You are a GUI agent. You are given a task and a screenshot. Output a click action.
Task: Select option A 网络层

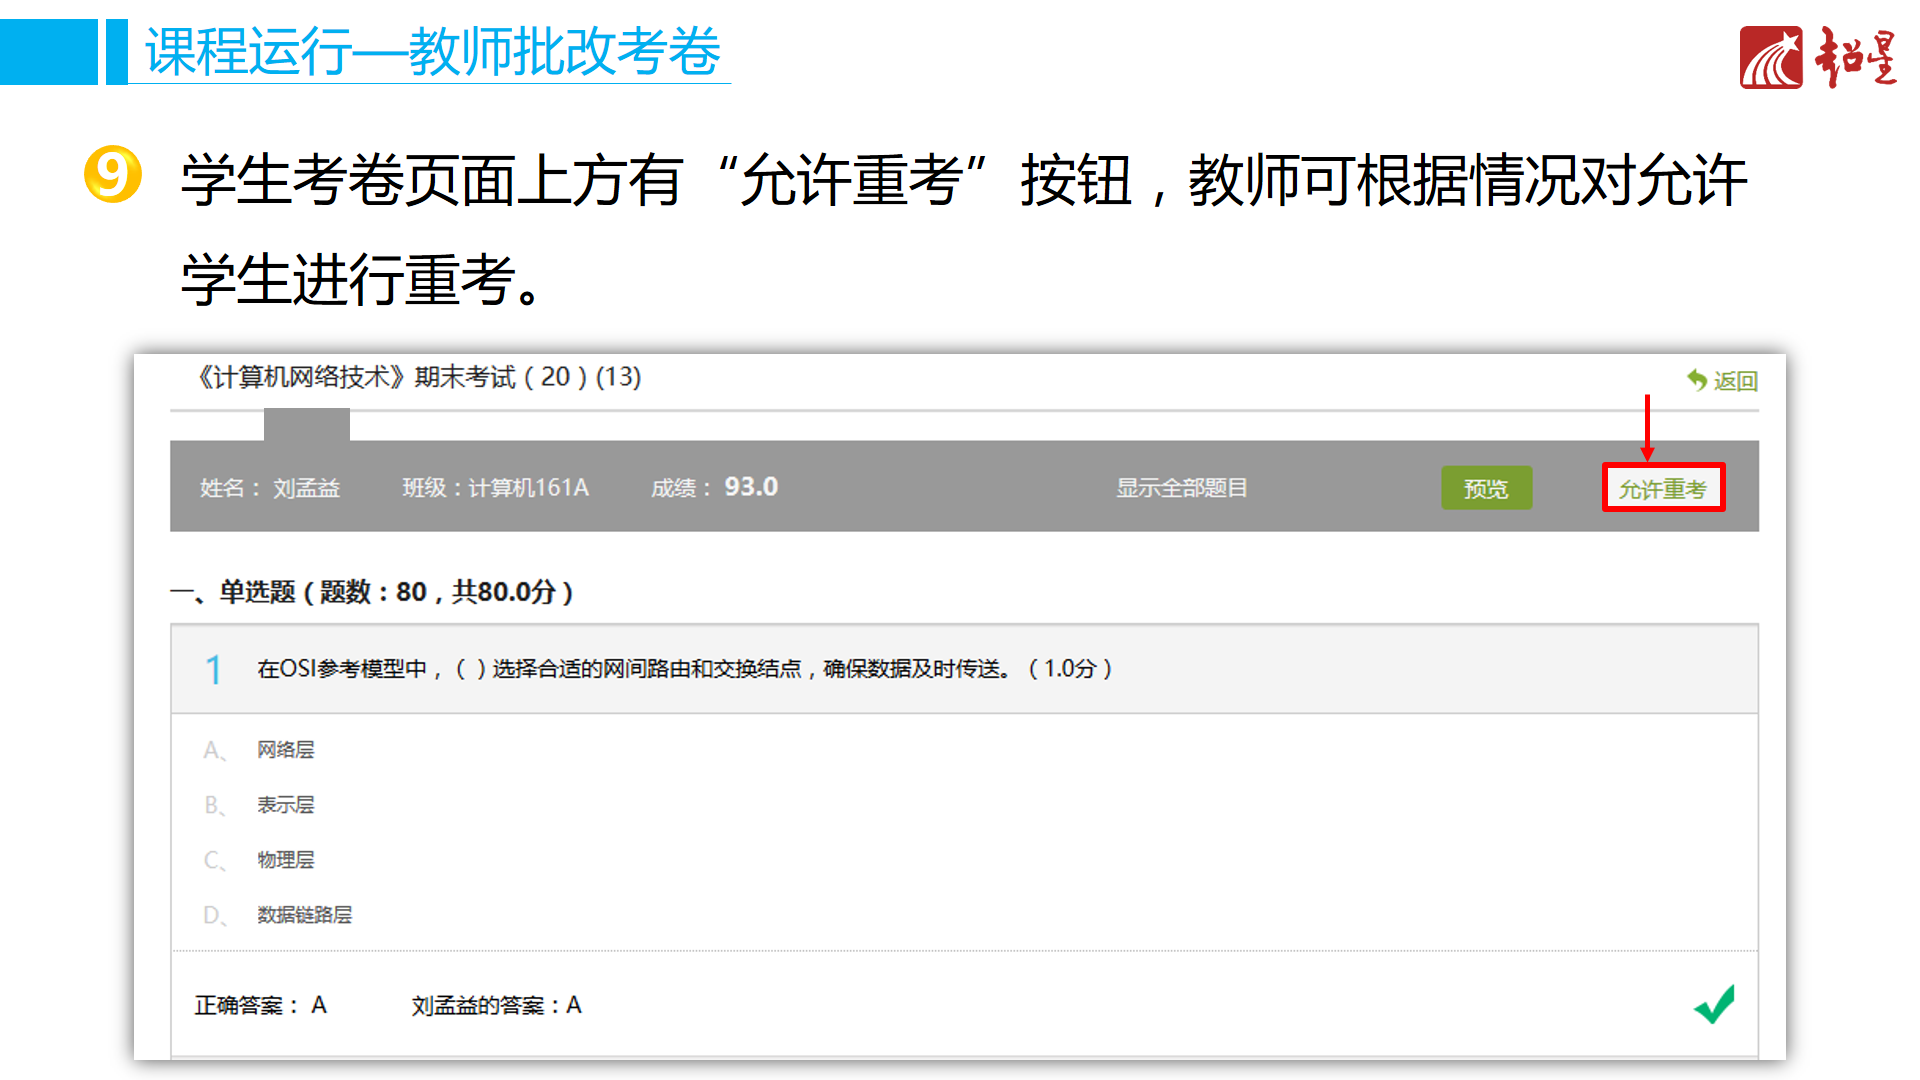click(285, 750)
